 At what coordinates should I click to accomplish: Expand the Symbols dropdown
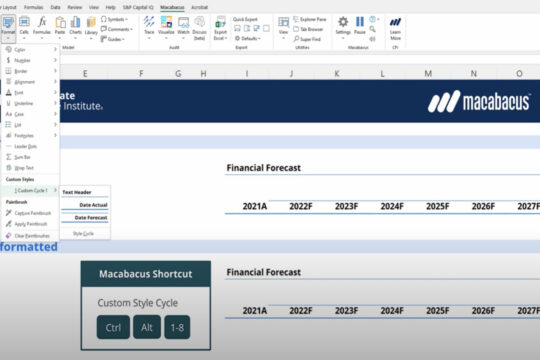114,19
